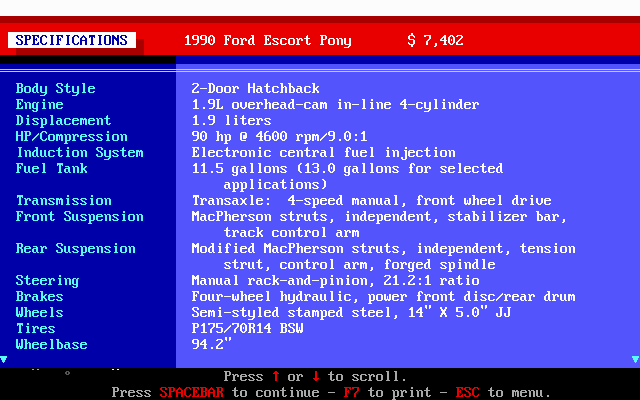Click the Front Suspension label
Viewport: 640px width, 400px height.
(x=79, y=217)
